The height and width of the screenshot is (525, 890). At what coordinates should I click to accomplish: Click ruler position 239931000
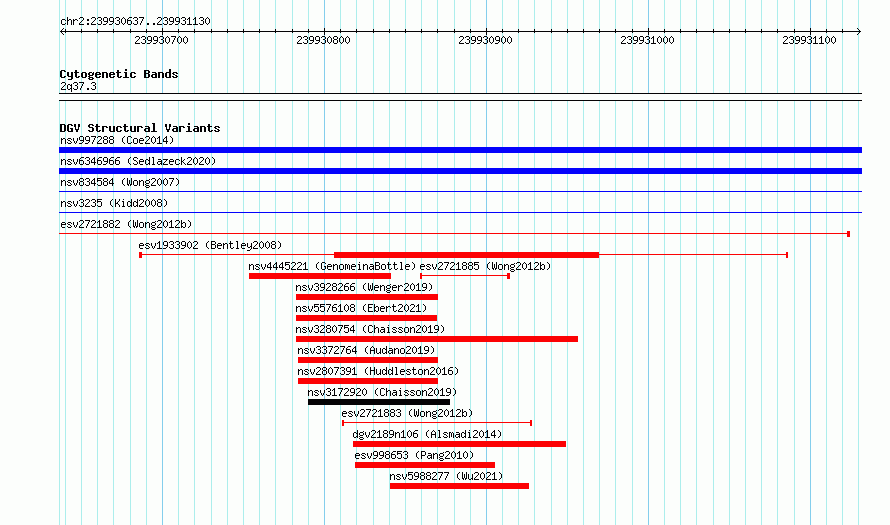coord(647,40)
